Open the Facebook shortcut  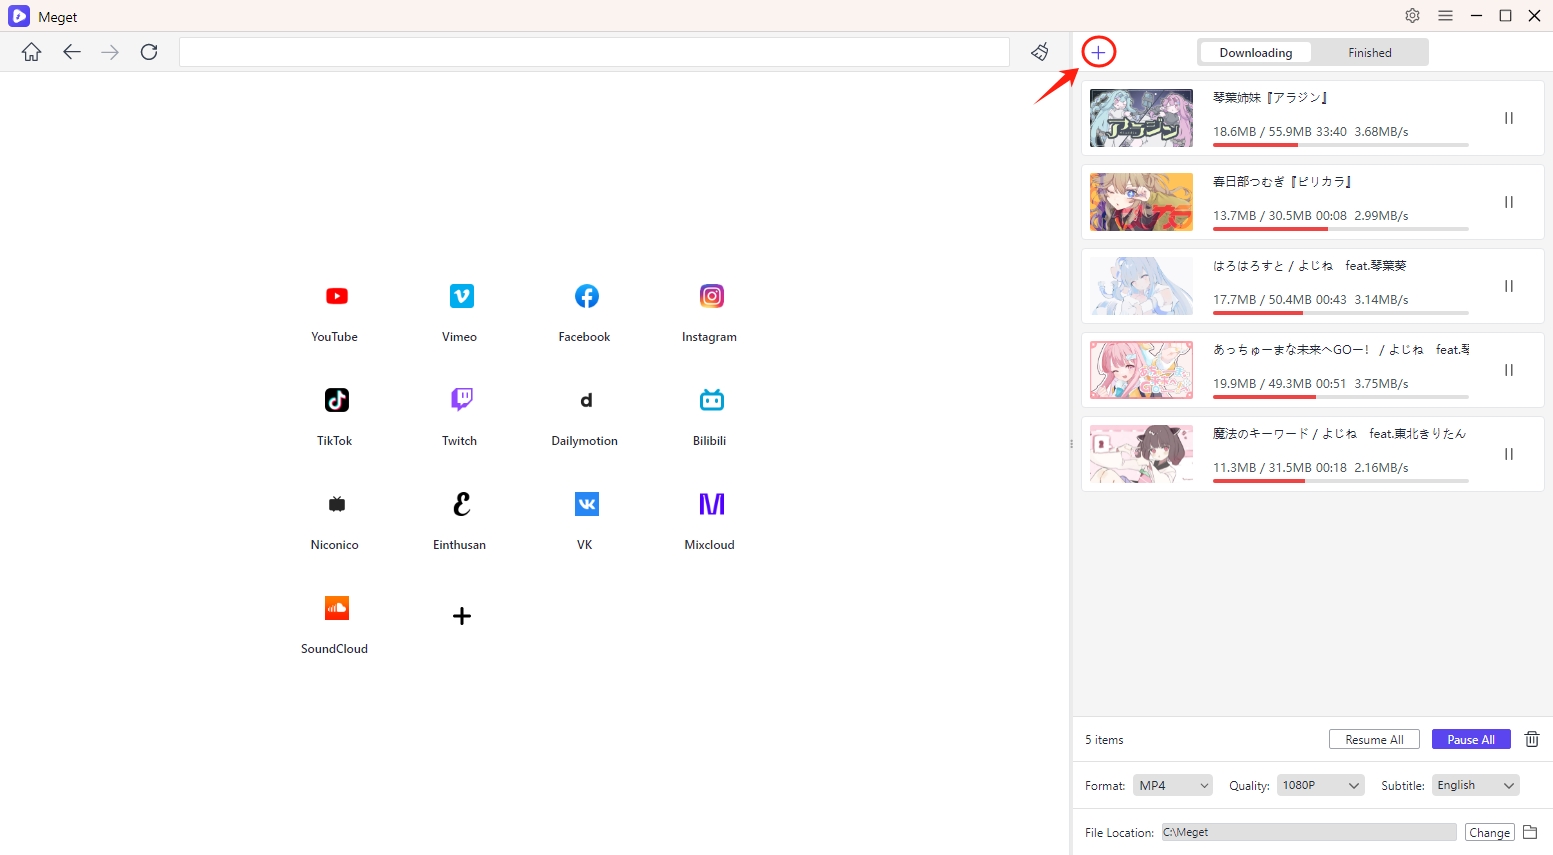point(585,312)
